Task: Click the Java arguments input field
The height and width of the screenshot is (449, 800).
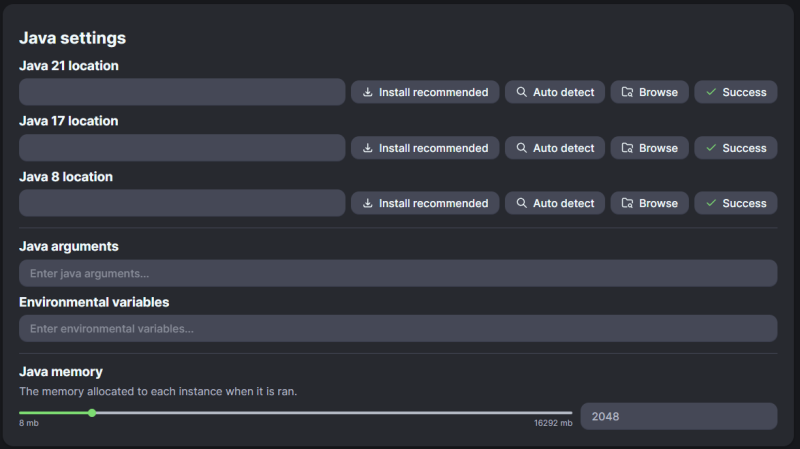Action: [x=398, y=273]
